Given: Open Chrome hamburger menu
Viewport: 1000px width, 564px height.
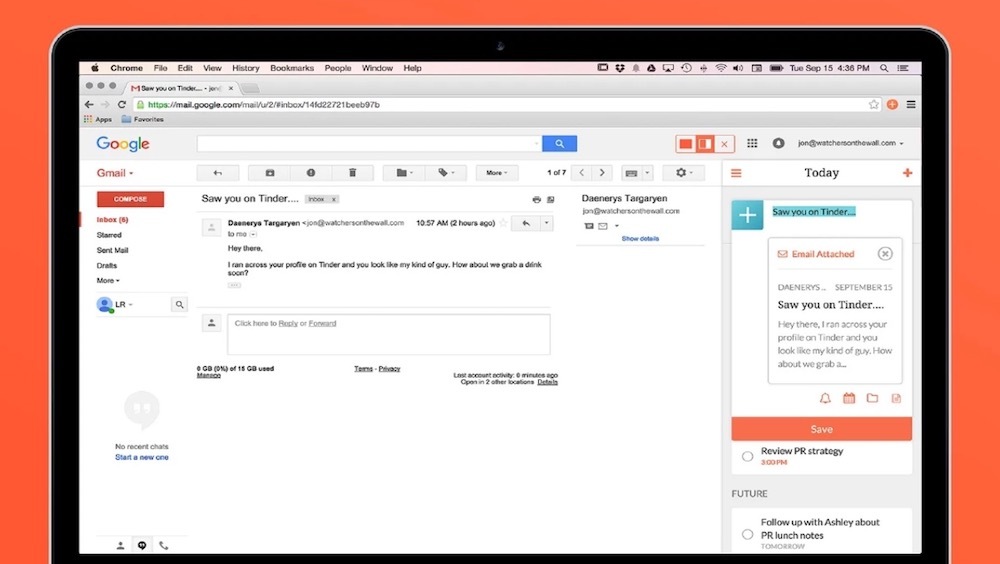Looking at the screenshot, I should click(x=911, y=104).
